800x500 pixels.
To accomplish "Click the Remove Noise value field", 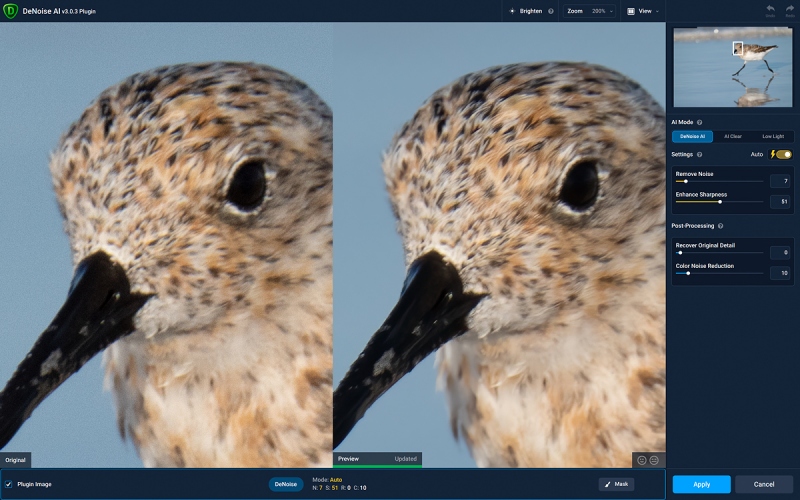I will [780, 181].
